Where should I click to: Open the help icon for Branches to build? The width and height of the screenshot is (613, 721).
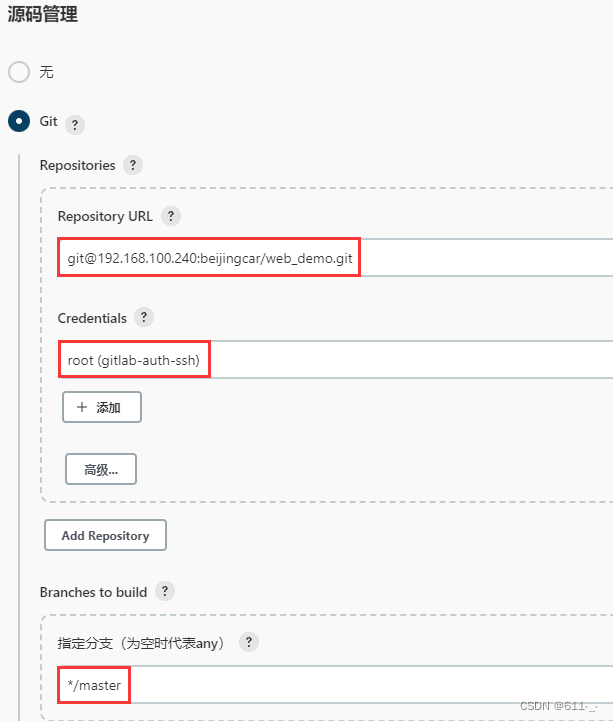tap(165, 591)
